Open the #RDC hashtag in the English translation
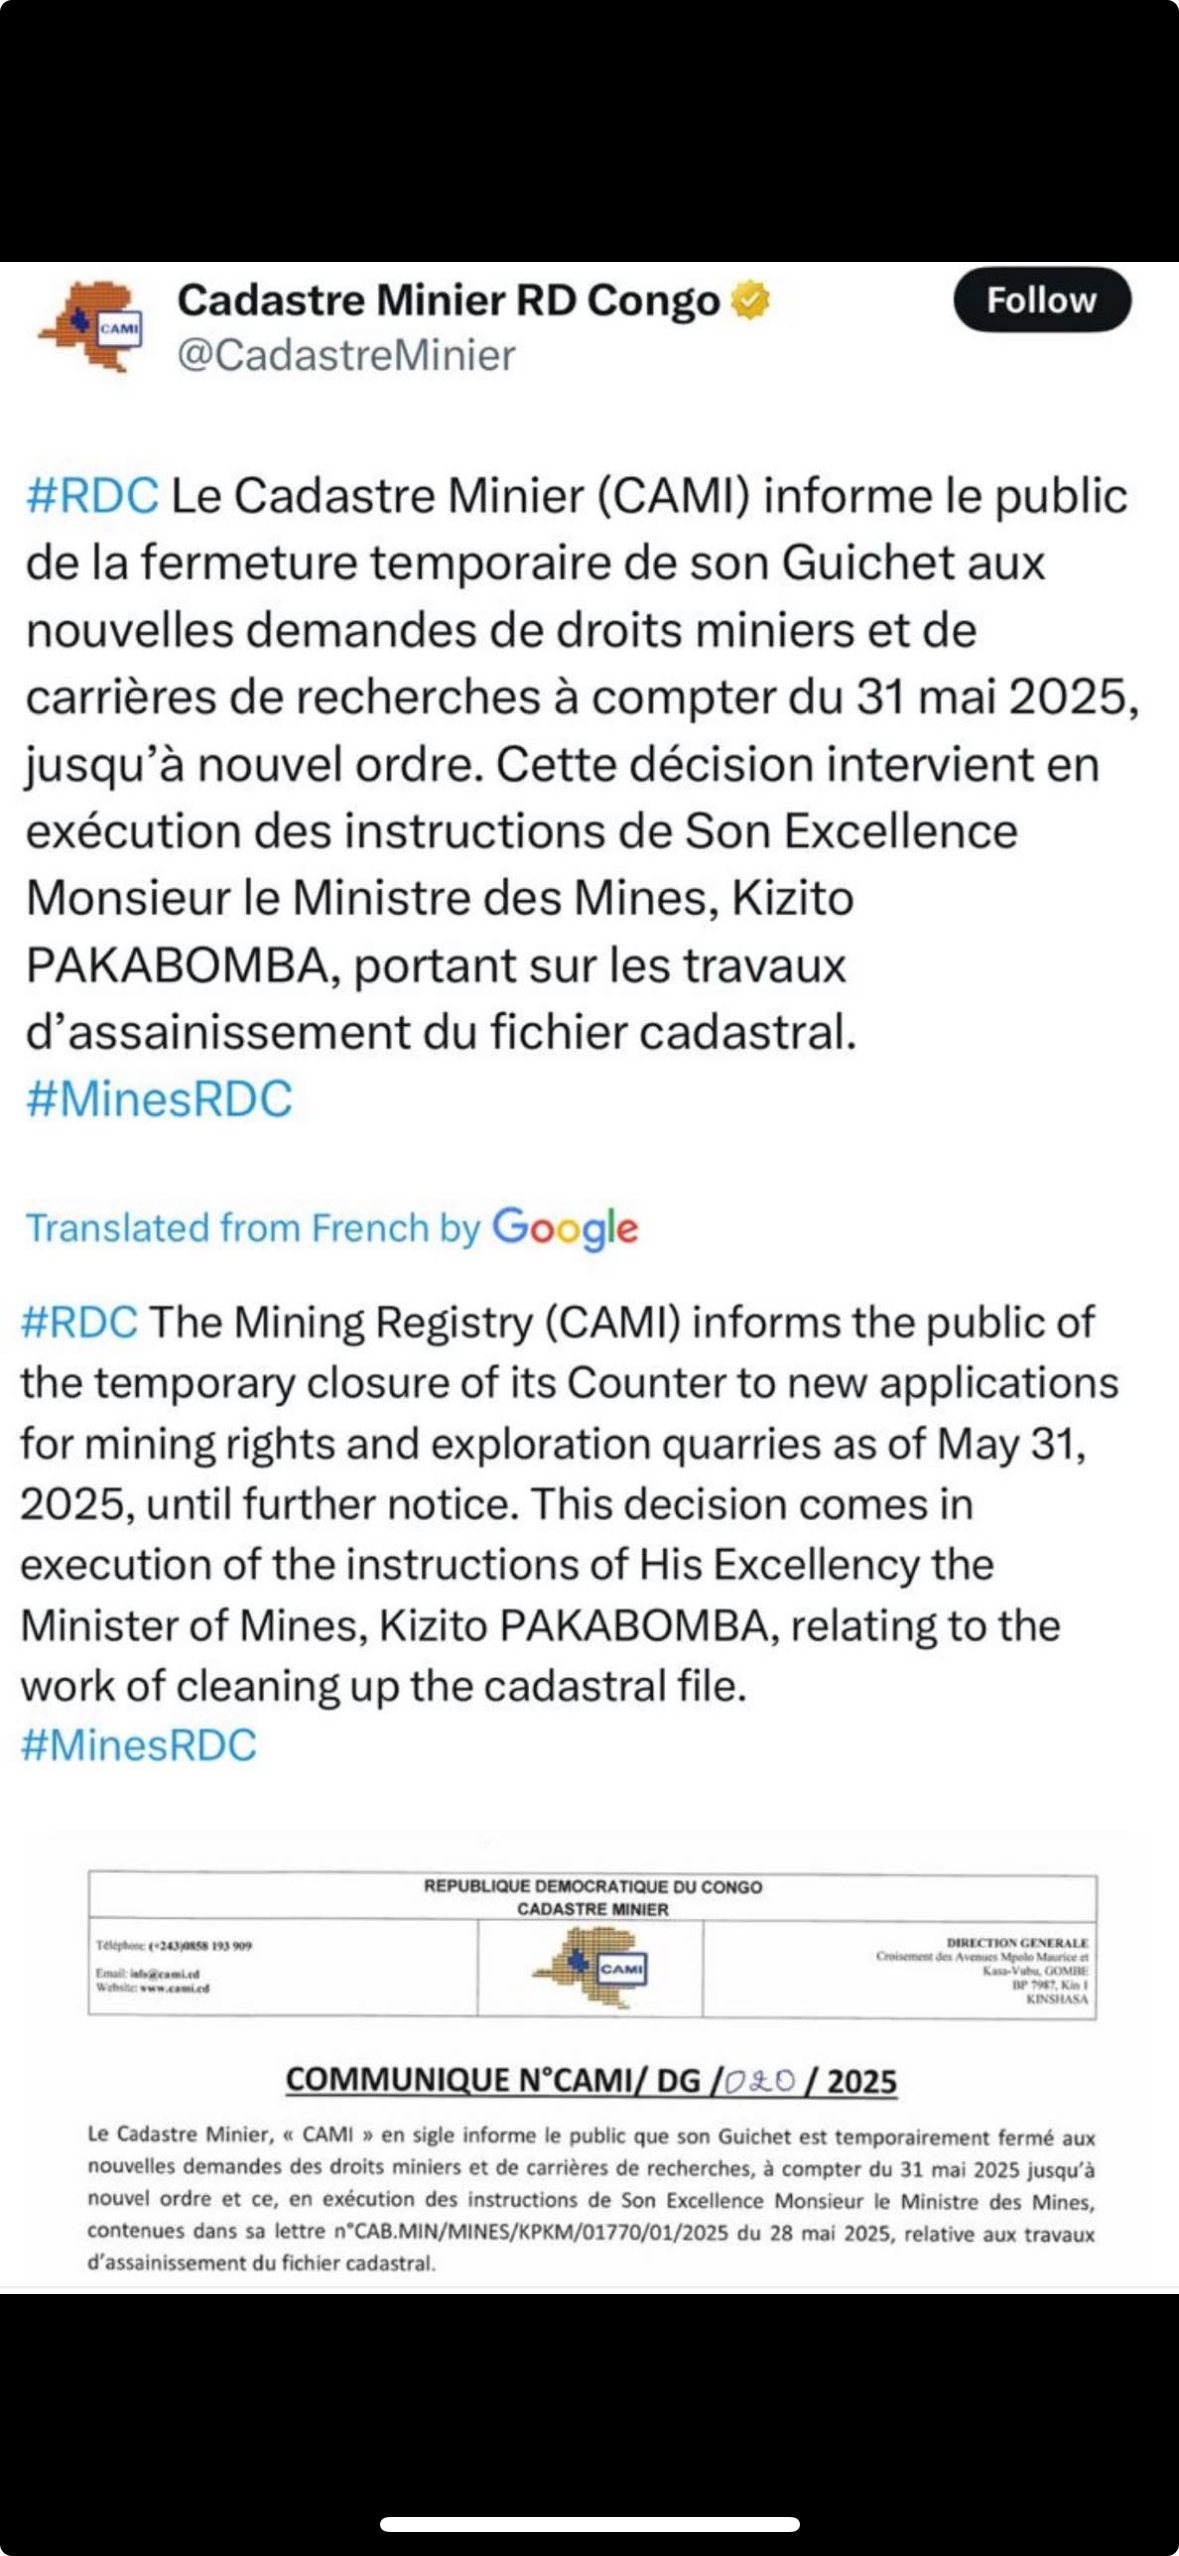This screenshot has width=1179, height=2556. 79,1322
